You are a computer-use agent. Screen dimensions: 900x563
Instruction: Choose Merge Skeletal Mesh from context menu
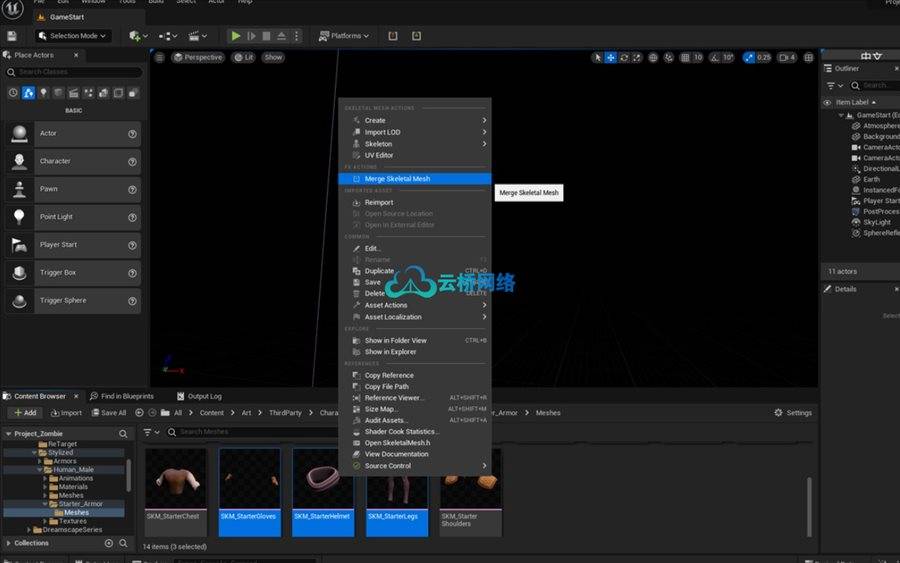point(397,179)
